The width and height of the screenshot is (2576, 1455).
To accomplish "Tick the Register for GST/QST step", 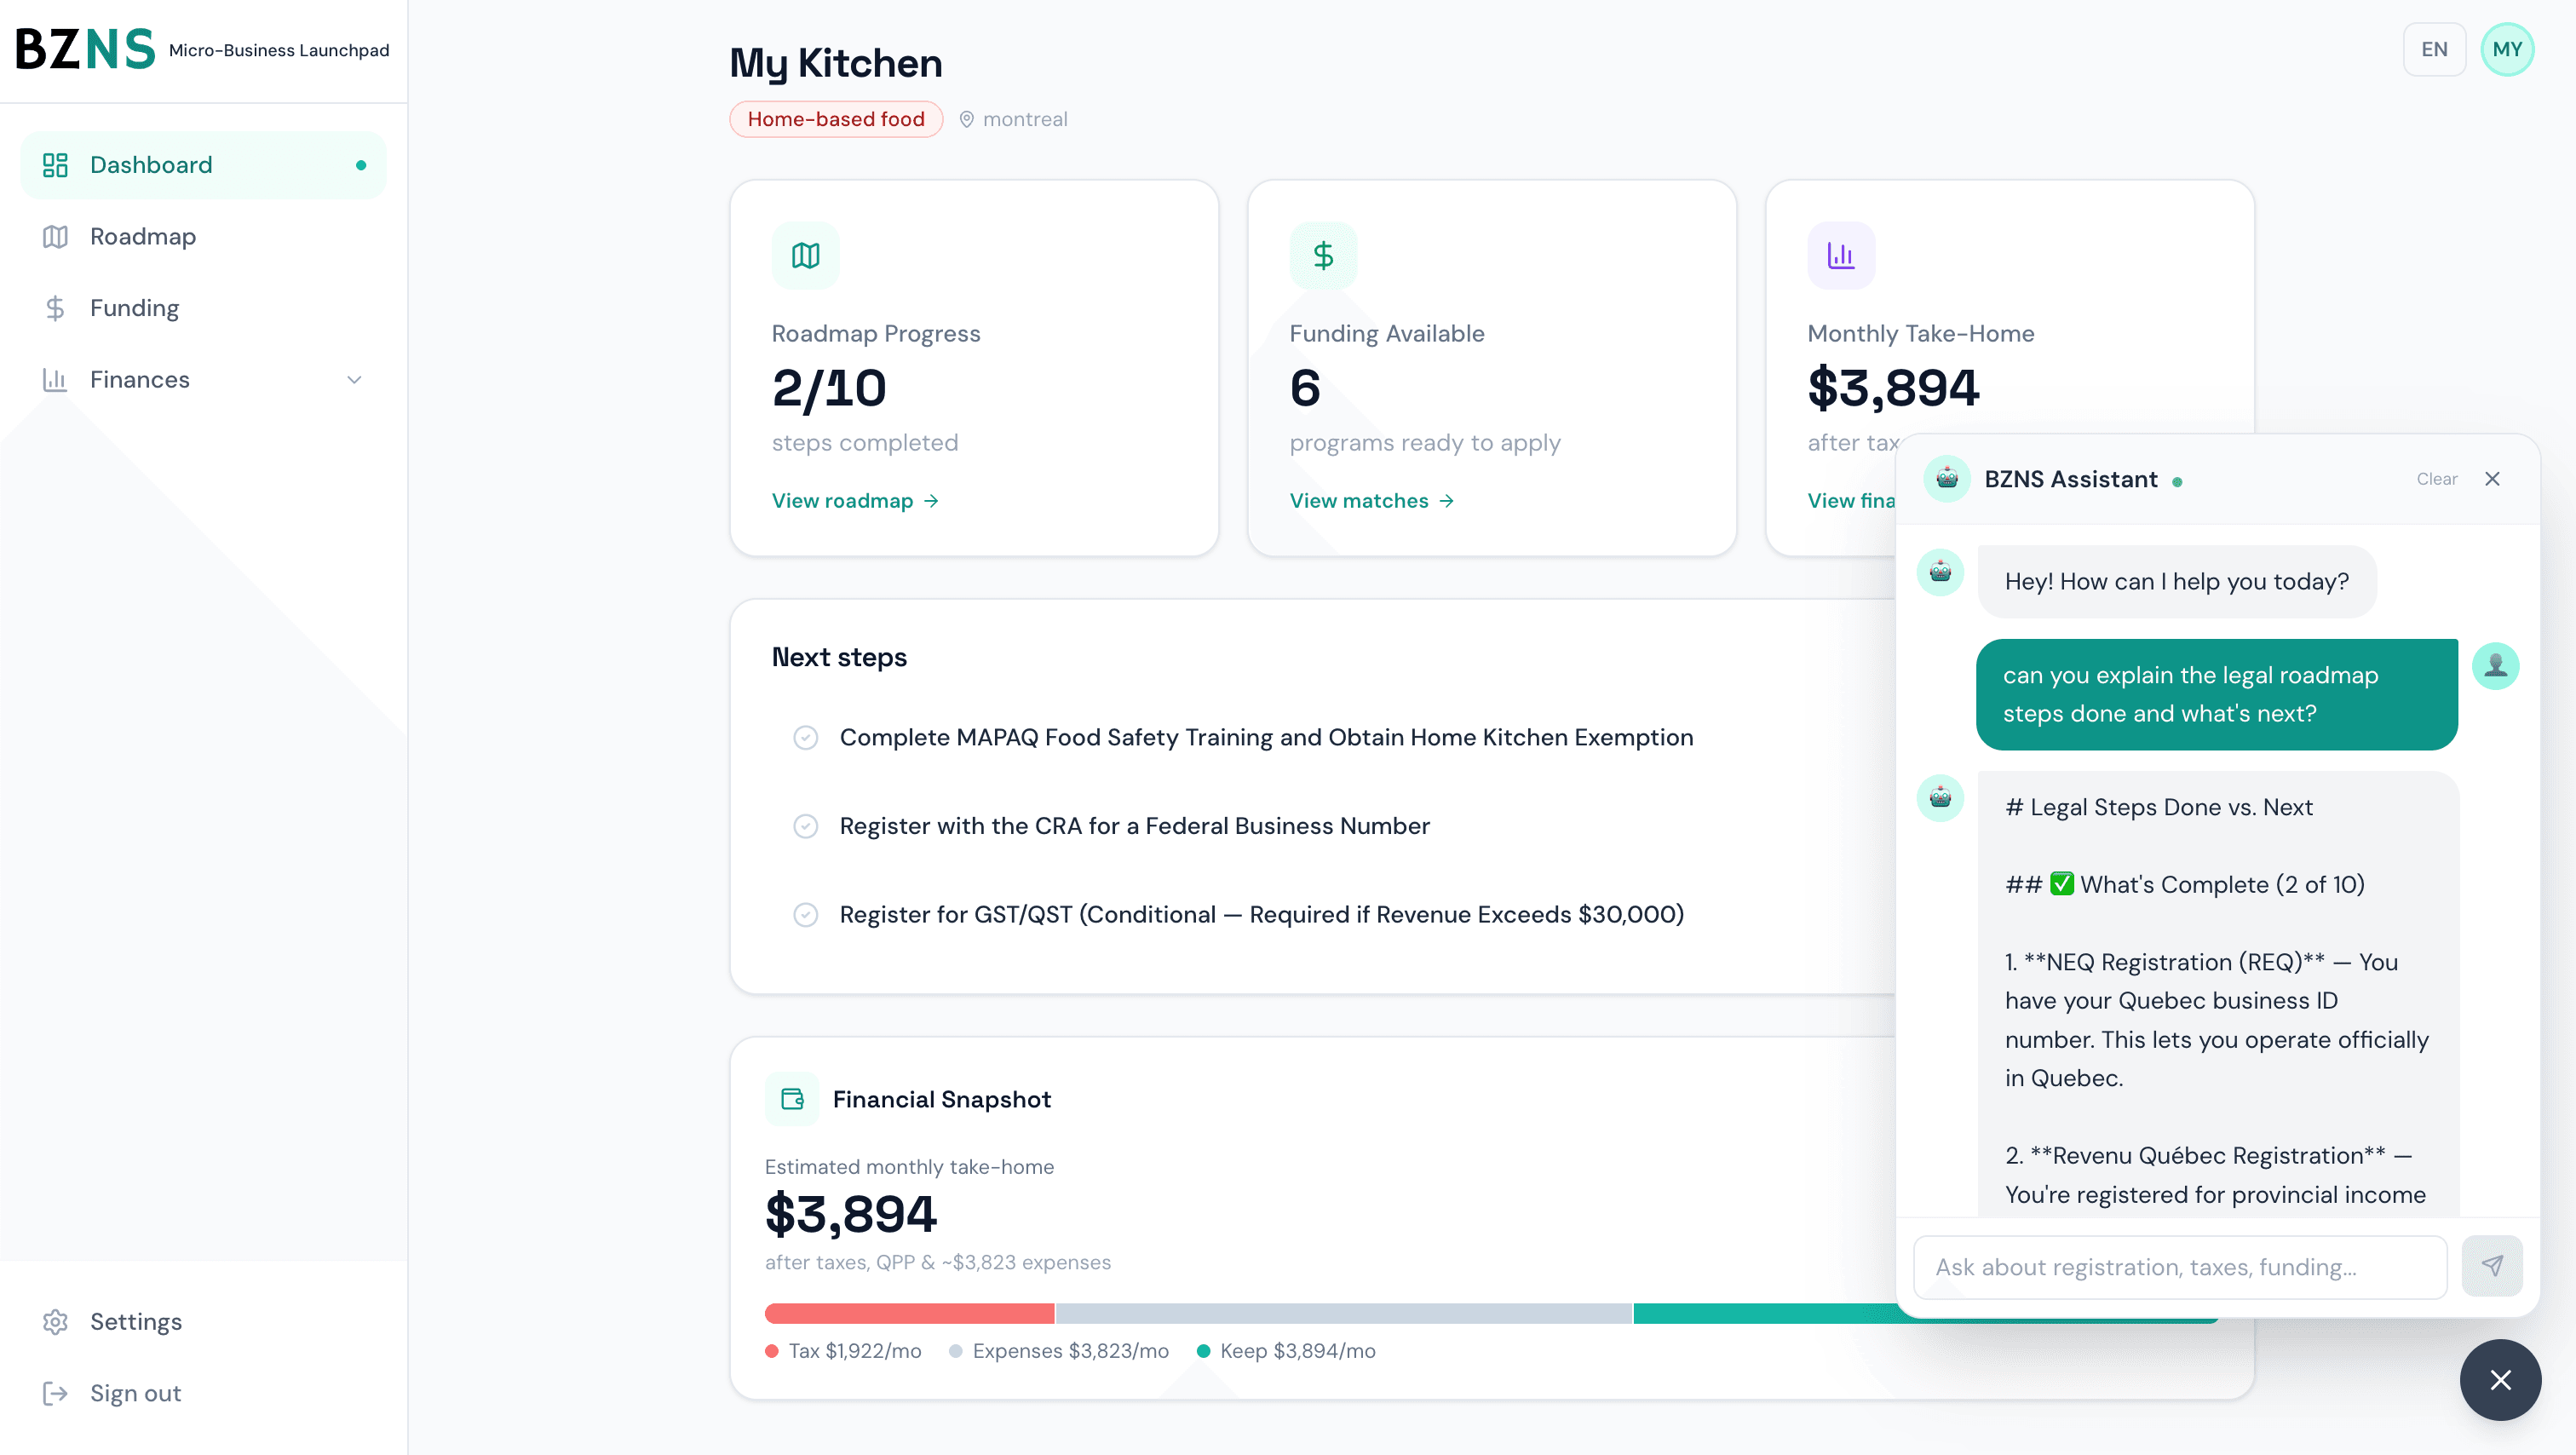I will pos(806,915).
